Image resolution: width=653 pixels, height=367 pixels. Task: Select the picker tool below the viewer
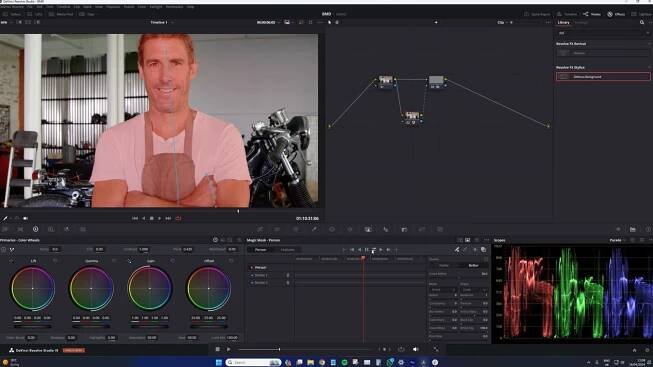click(x=5, y=218)
